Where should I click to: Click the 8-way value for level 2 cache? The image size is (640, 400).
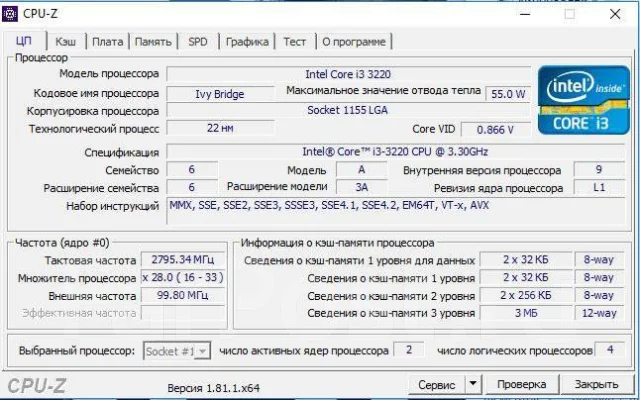point(599,295)
